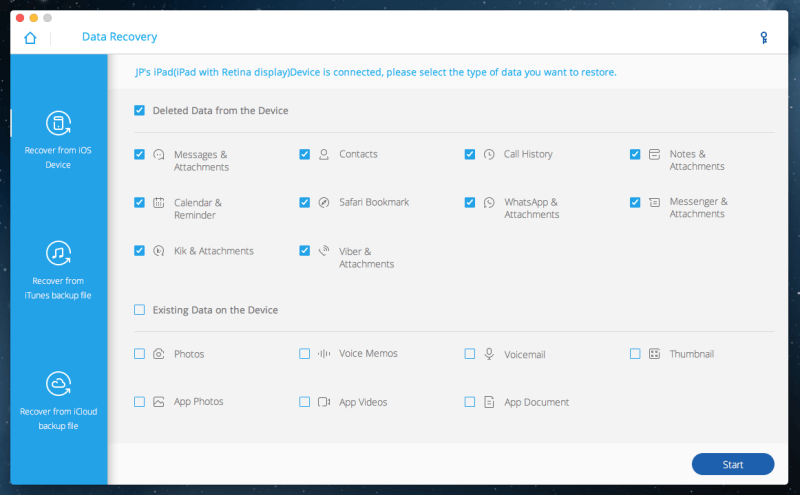Screen dimensions: 800x495
Task: Click the Start button
Action: pos(733,464)
